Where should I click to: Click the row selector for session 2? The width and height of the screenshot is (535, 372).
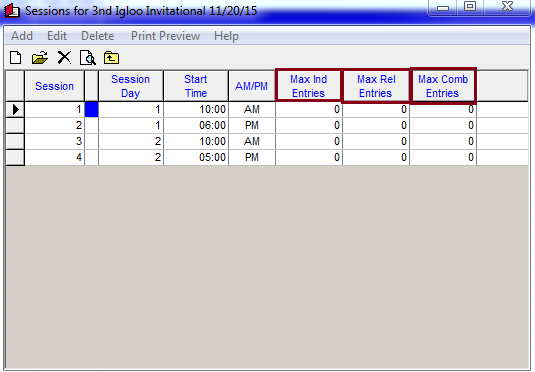click(x=15, y=126)
